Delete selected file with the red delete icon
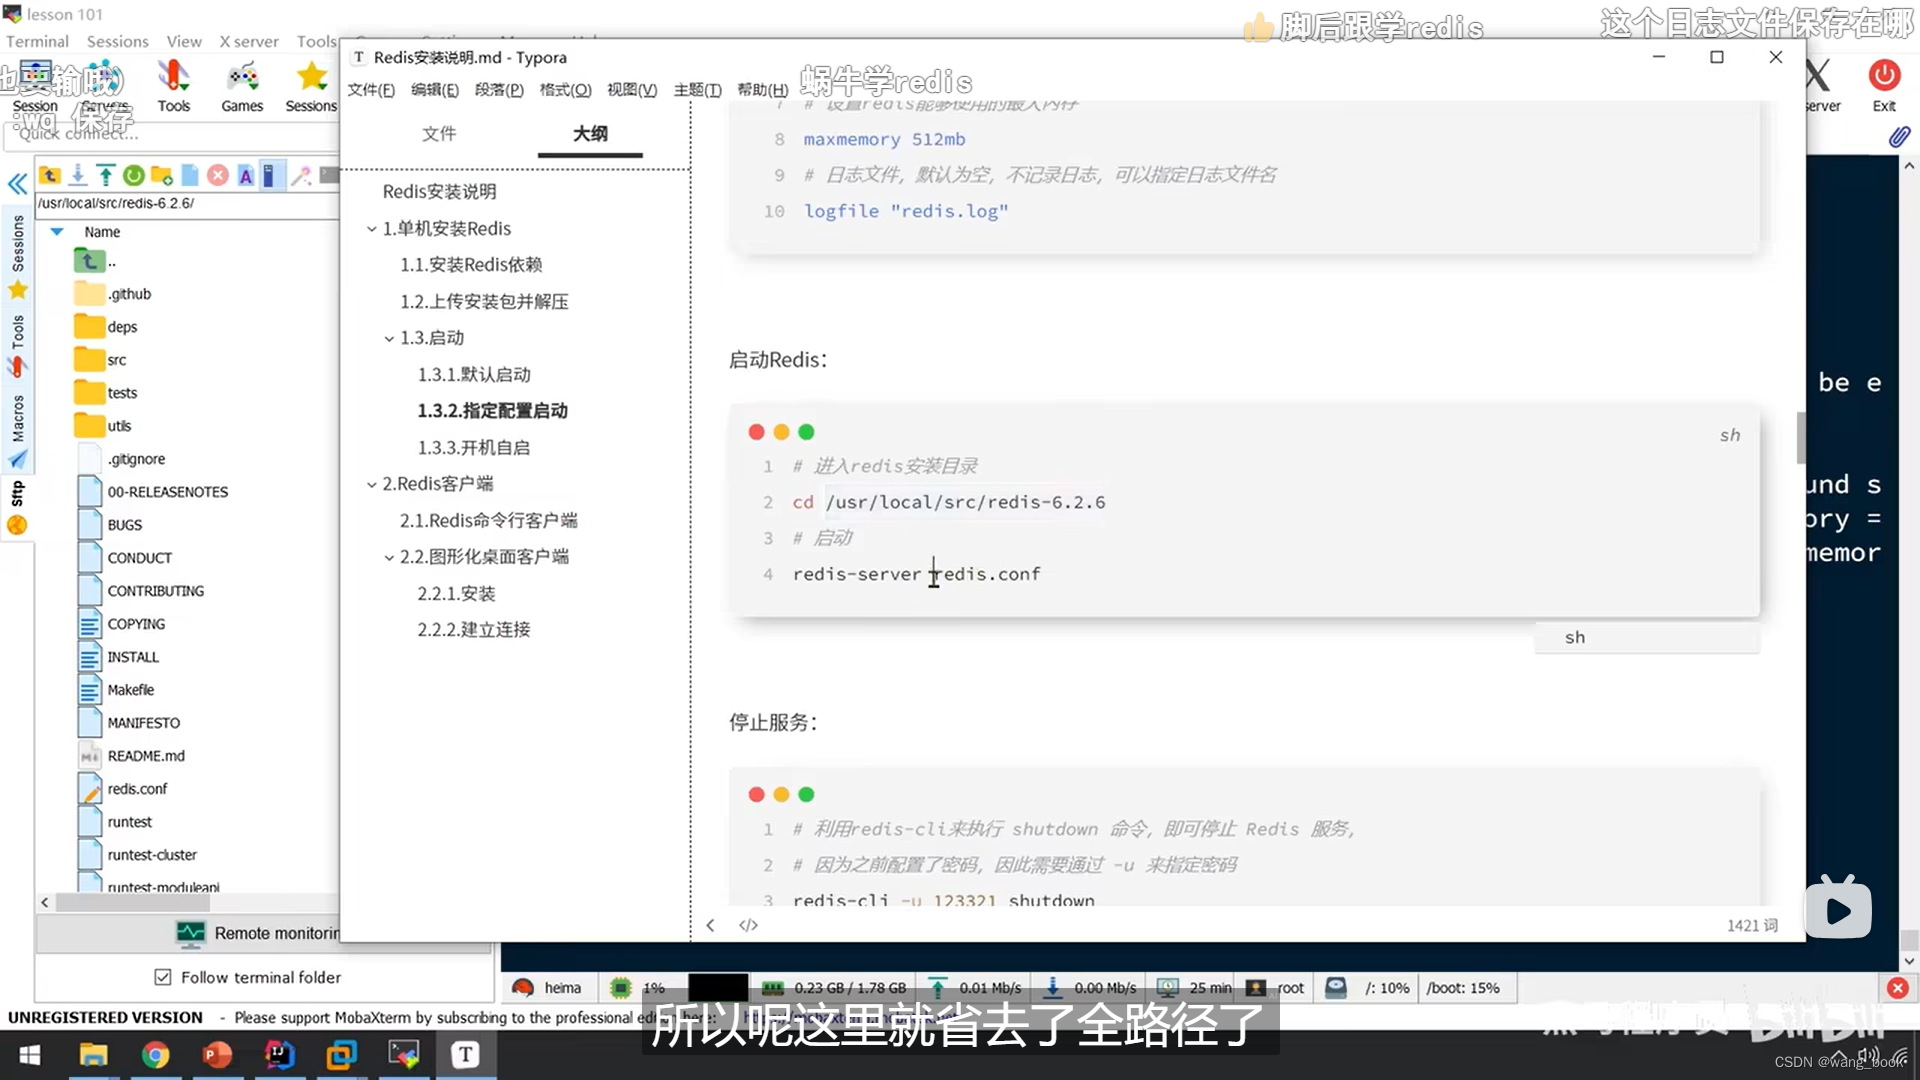The image size is (1920, 1080). coord(218,175)
